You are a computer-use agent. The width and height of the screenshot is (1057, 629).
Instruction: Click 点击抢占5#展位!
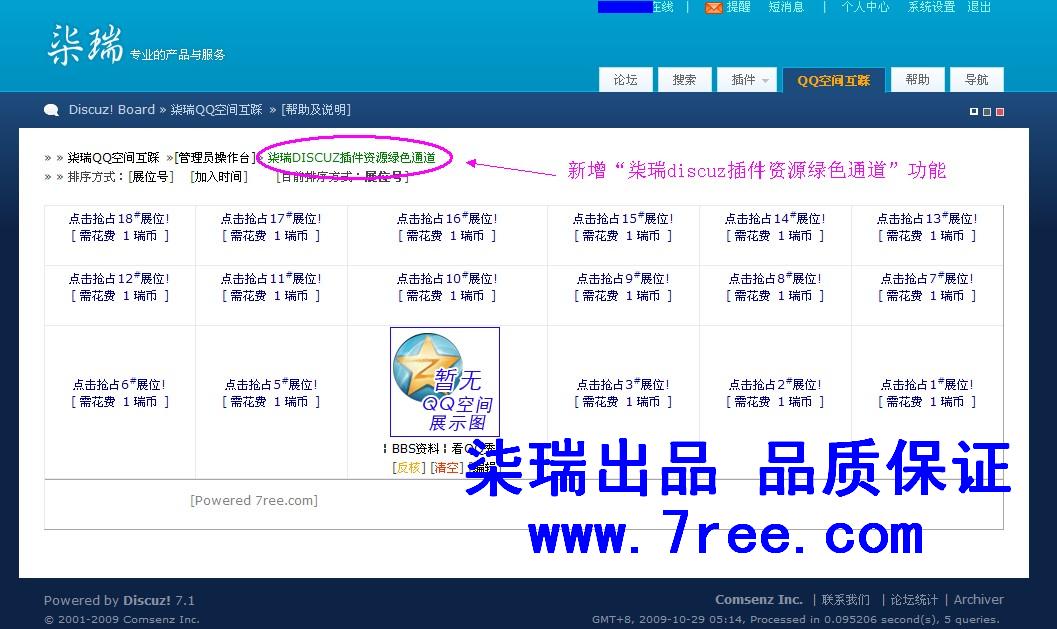coord(271,384)
